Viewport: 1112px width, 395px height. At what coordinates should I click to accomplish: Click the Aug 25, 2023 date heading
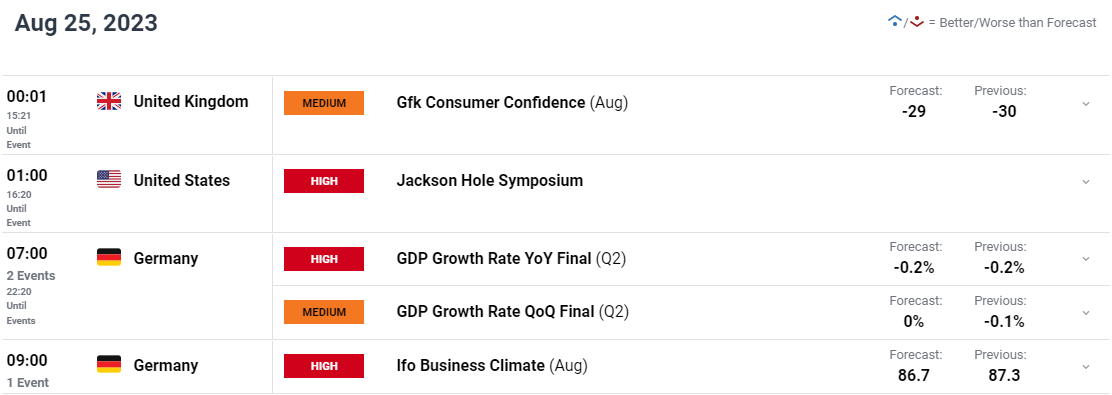coord(87,23)
